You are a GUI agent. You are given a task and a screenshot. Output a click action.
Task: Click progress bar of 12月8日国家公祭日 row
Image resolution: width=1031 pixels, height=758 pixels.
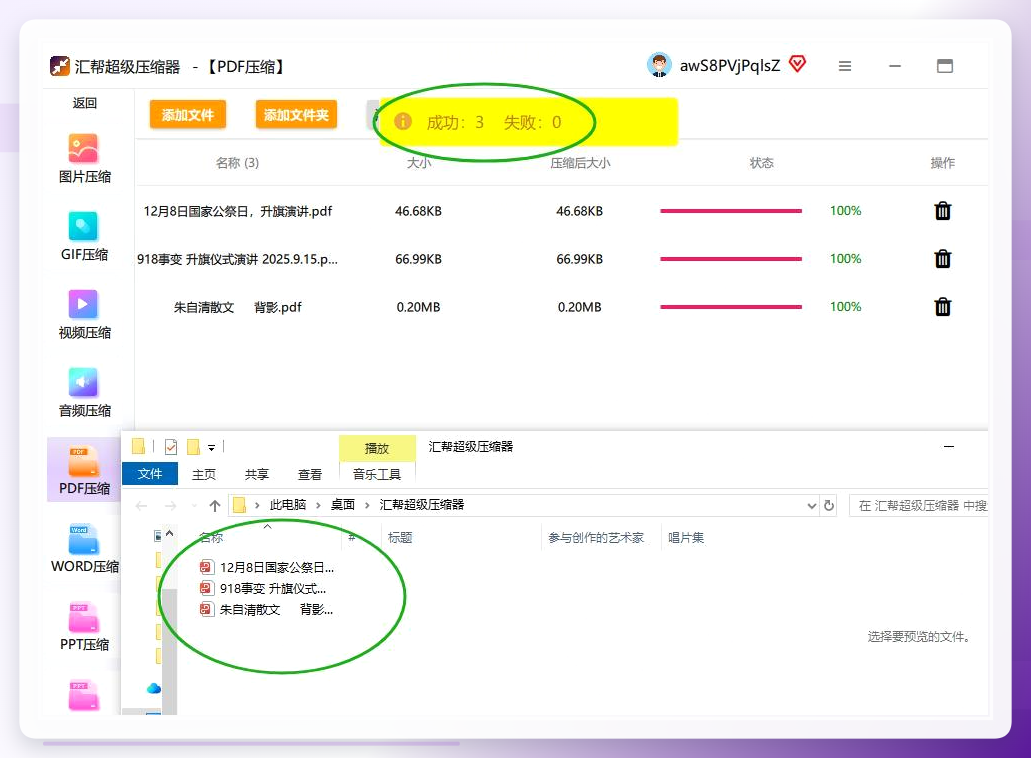pos(731,211)
